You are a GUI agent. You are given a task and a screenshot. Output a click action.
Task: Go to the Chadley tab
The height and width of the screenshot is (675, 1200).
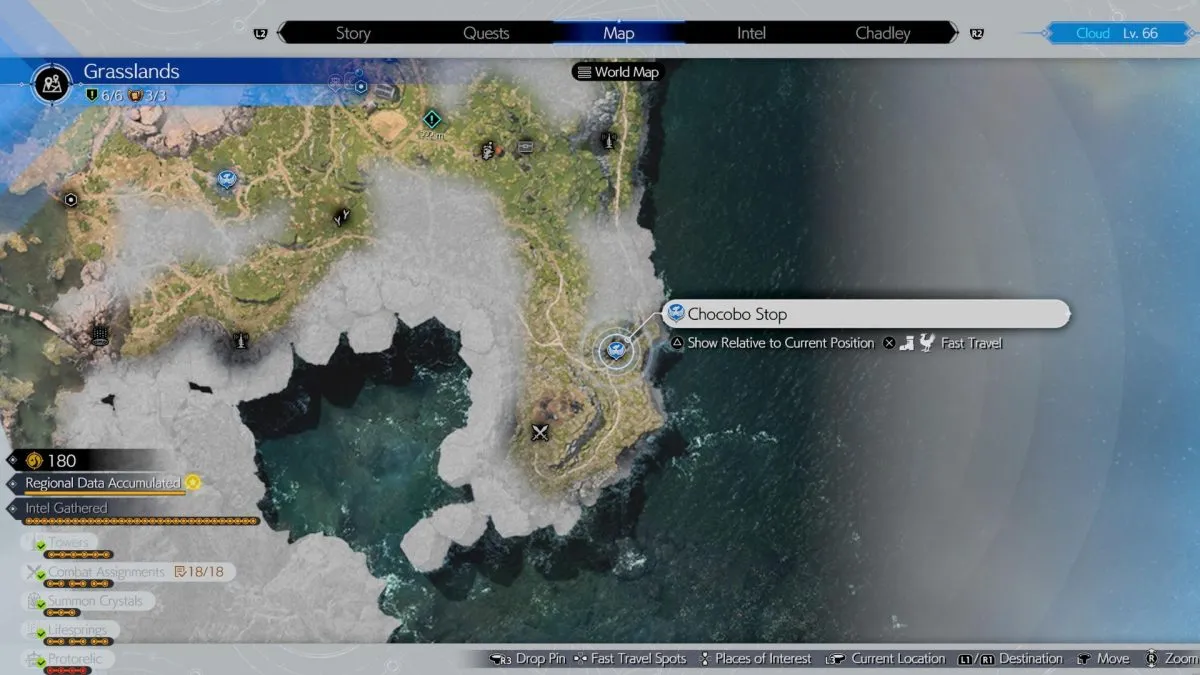pos(883,33)
